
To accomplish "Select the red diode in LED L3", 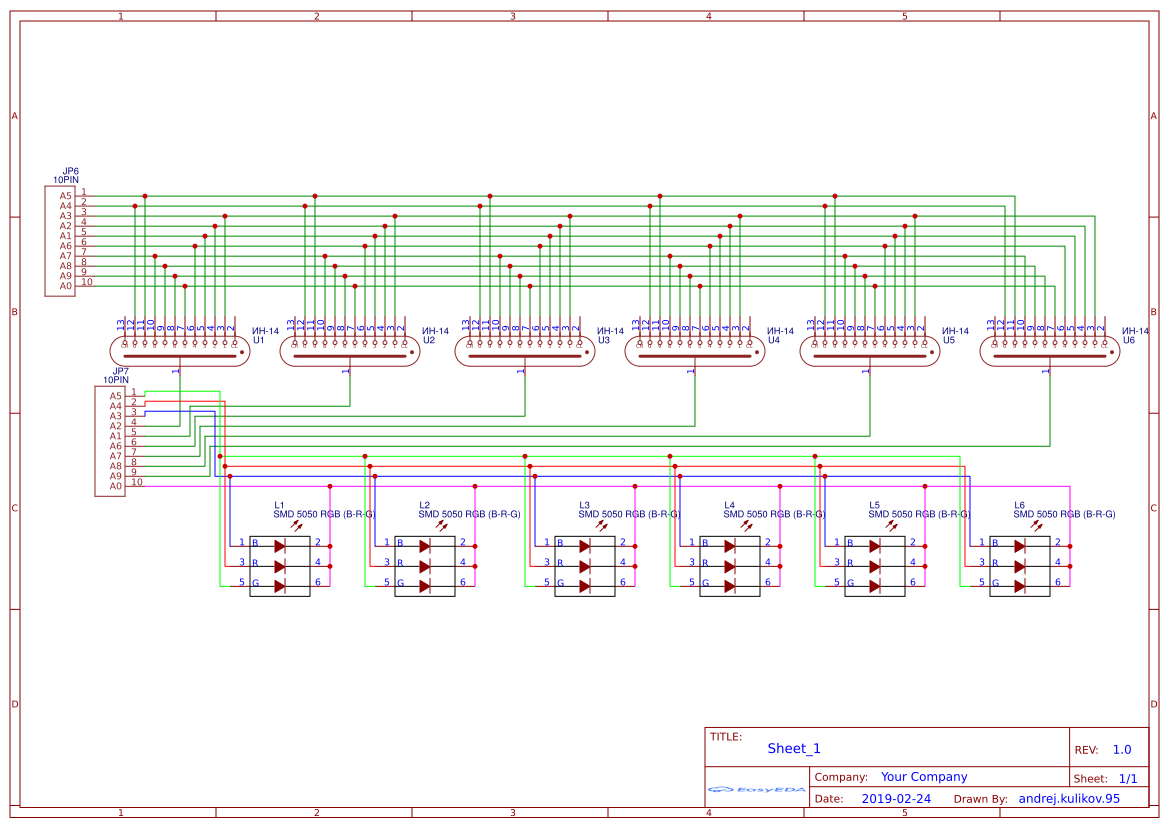I will [584, 566].
